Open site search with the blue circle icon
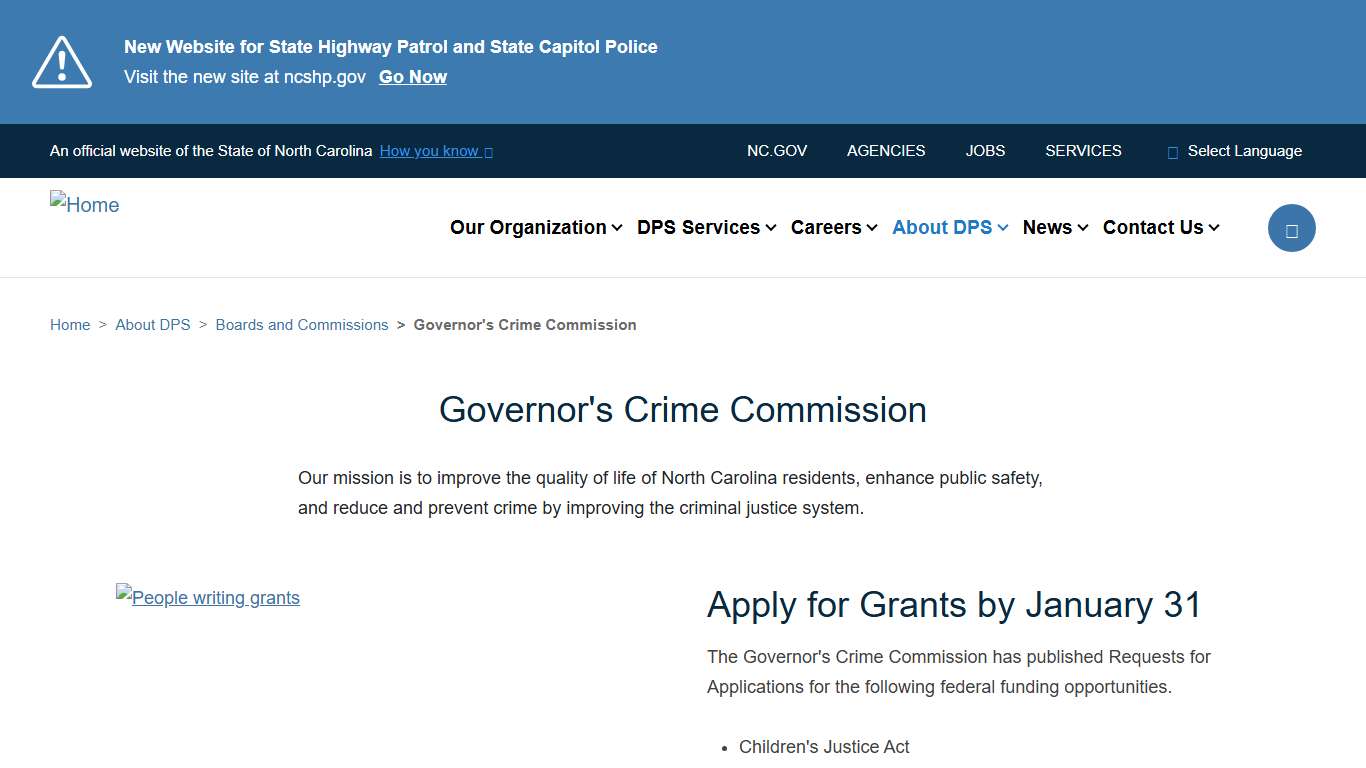This screenshot has width=1366, height=768. [x=1291, y=227]
